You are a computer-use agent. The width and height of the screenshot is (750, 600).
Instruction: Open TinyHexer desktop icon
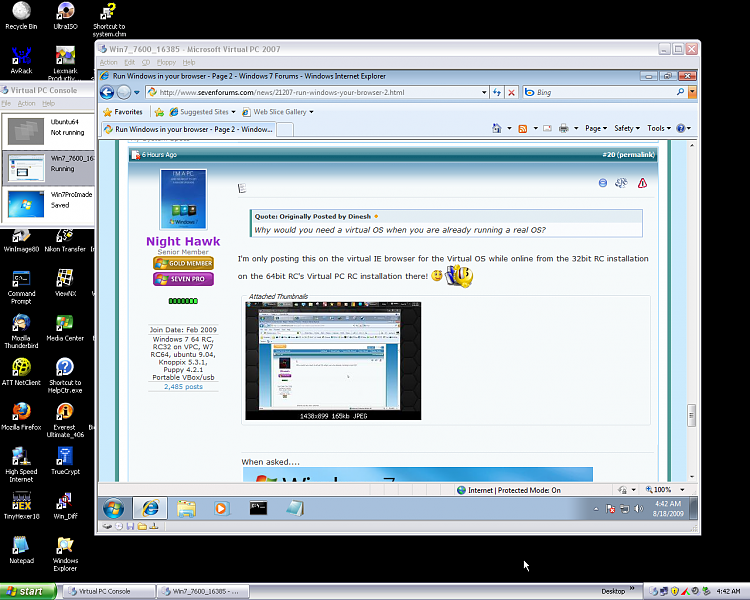coord(21,505)
